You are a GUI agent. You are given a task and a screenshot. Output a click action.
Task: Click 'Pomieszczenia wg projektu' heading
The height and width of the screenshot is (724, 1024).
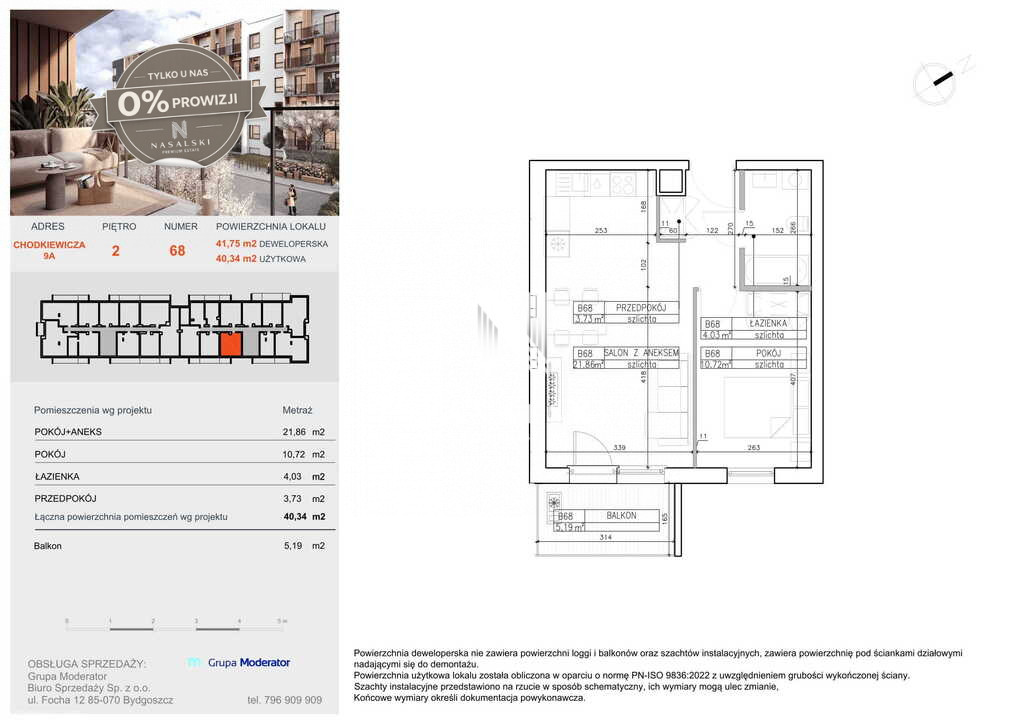tap(93, 410)
